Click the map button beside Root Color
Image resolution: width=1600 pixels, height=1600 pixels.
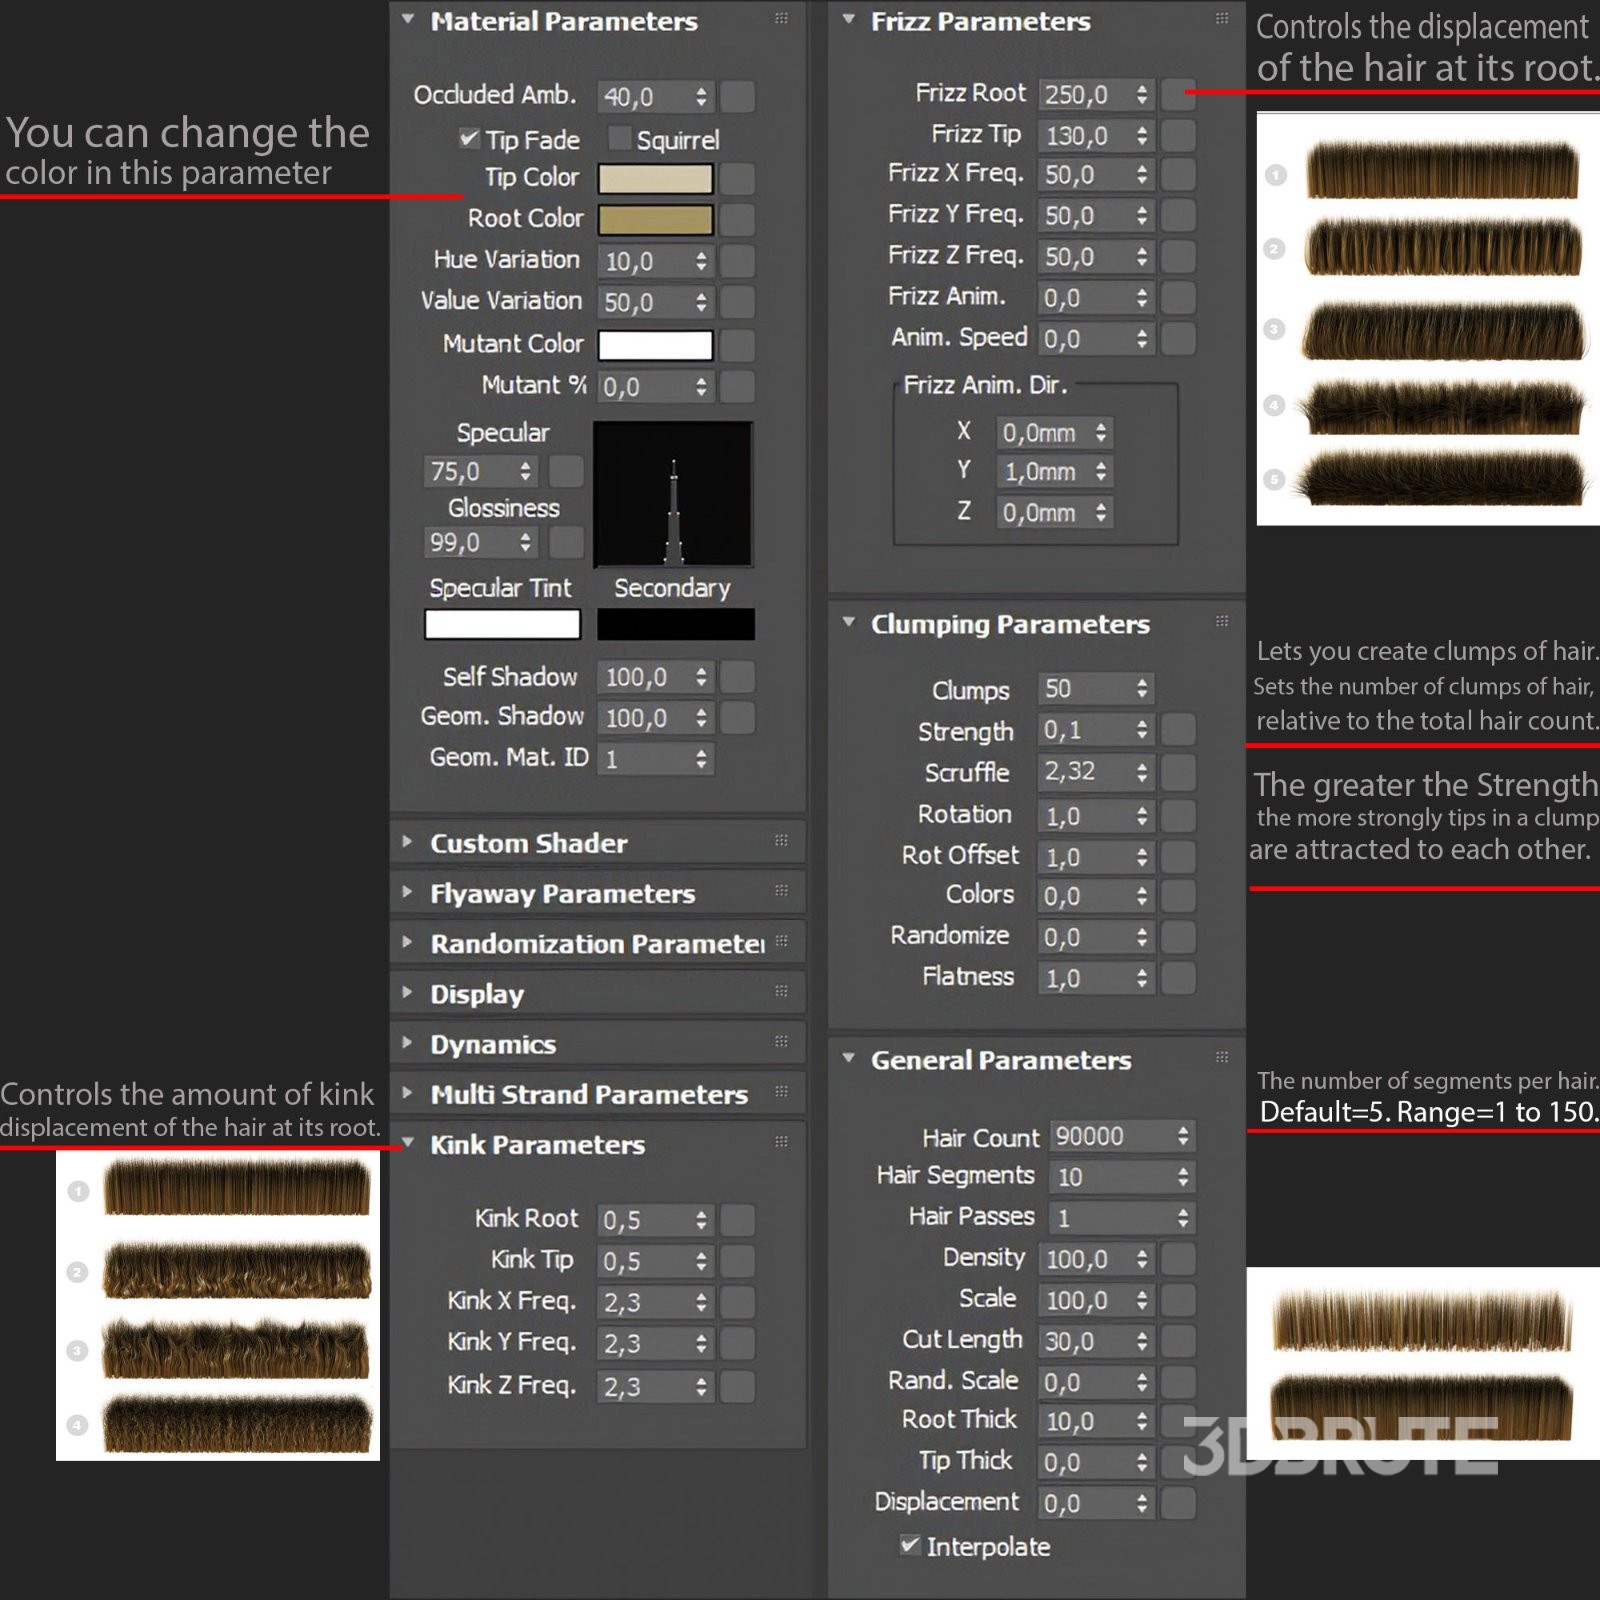pyautogui.click(x=738, y=220)
